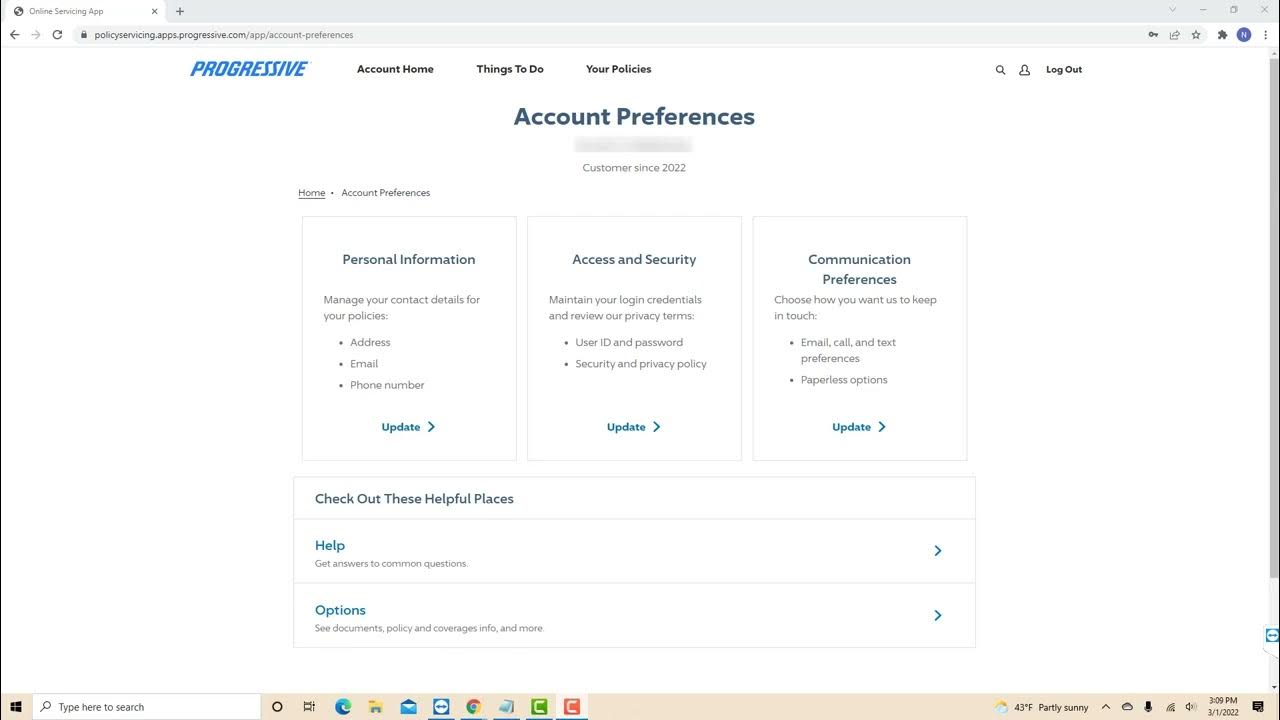Share this page via address bar icon
Viewport: 1280px width, 720px height.
pyautogui.click(x=1175, y=34)
